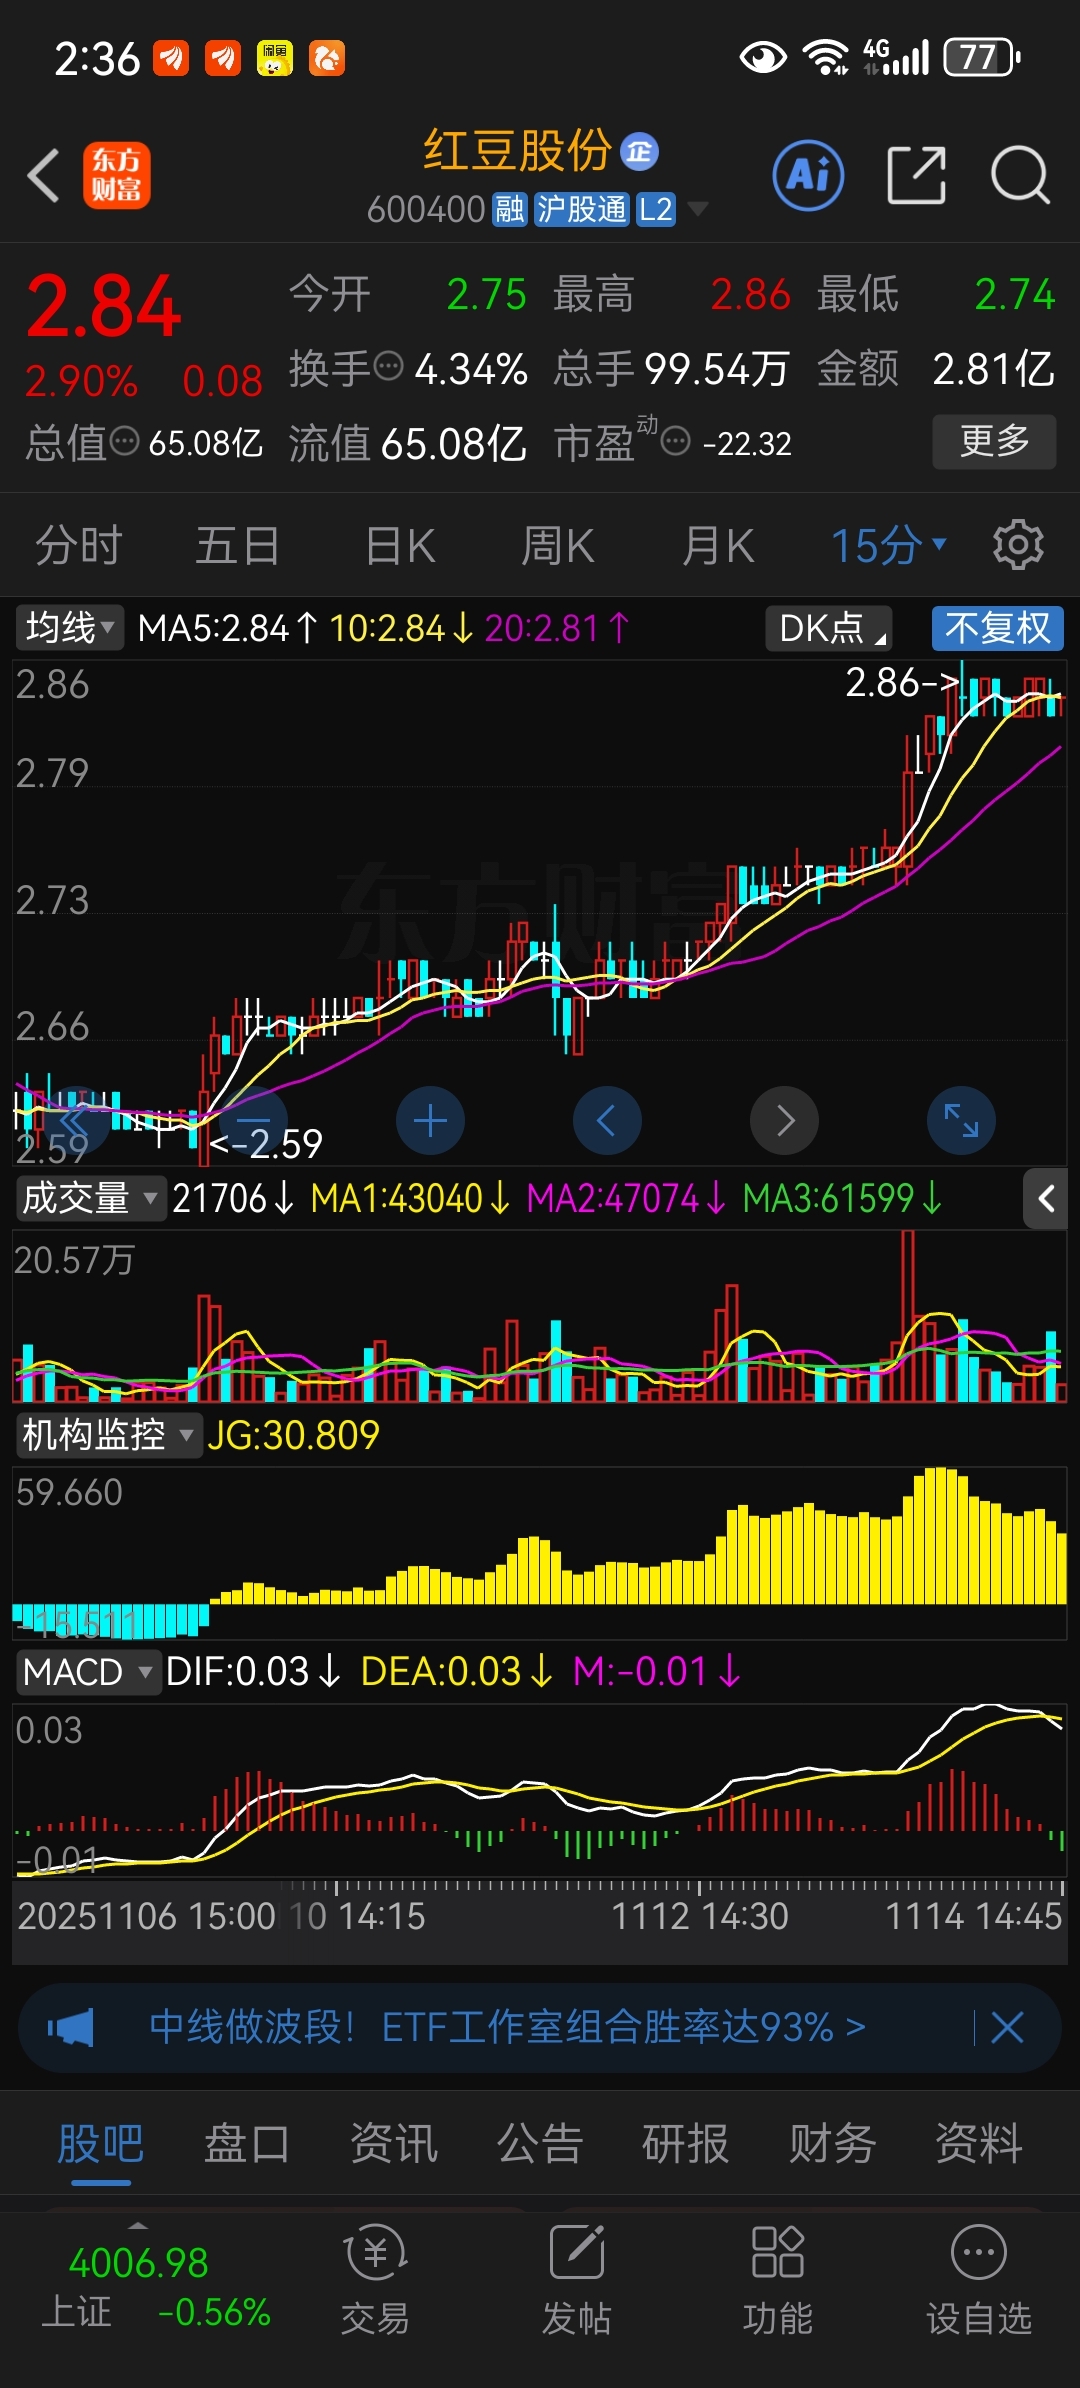Move chart right with arrow button

coord(785,1121)
